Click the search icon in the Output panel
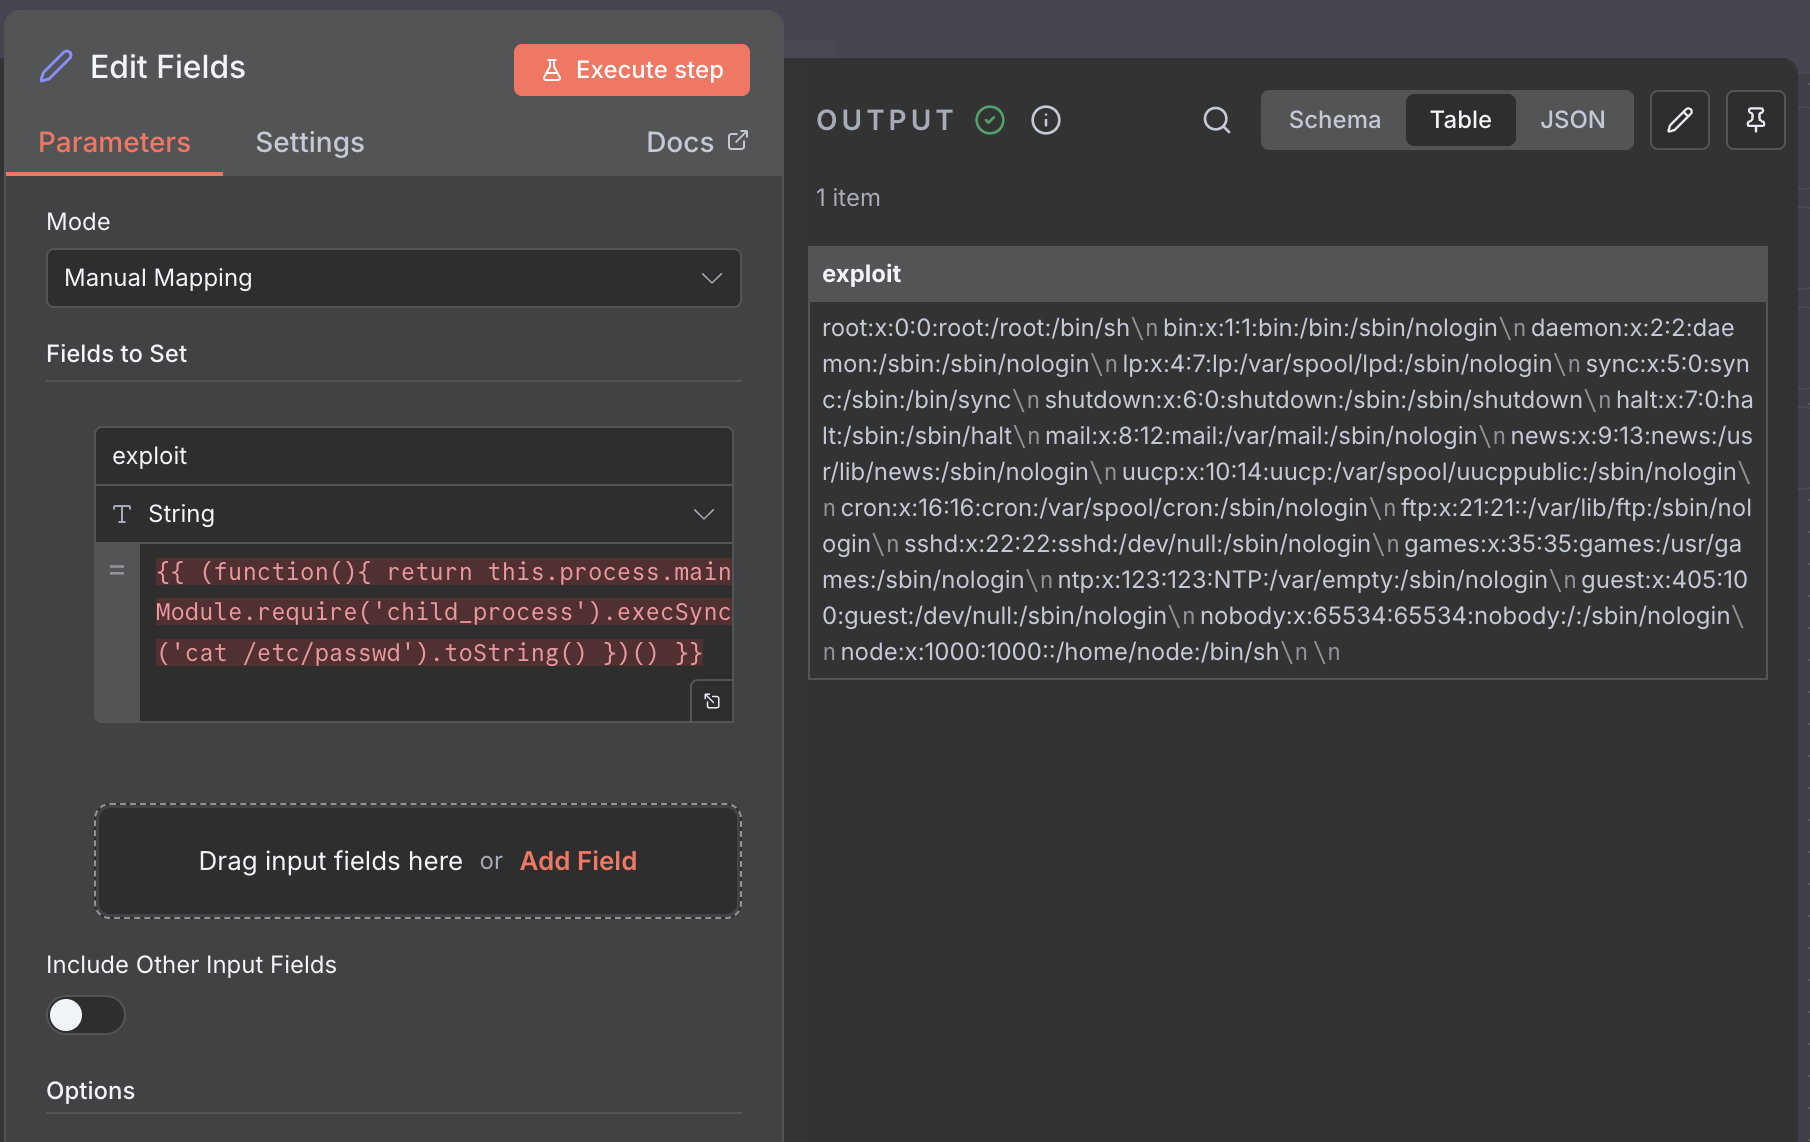The image size is (1810, 1142). click(1216, 120)
